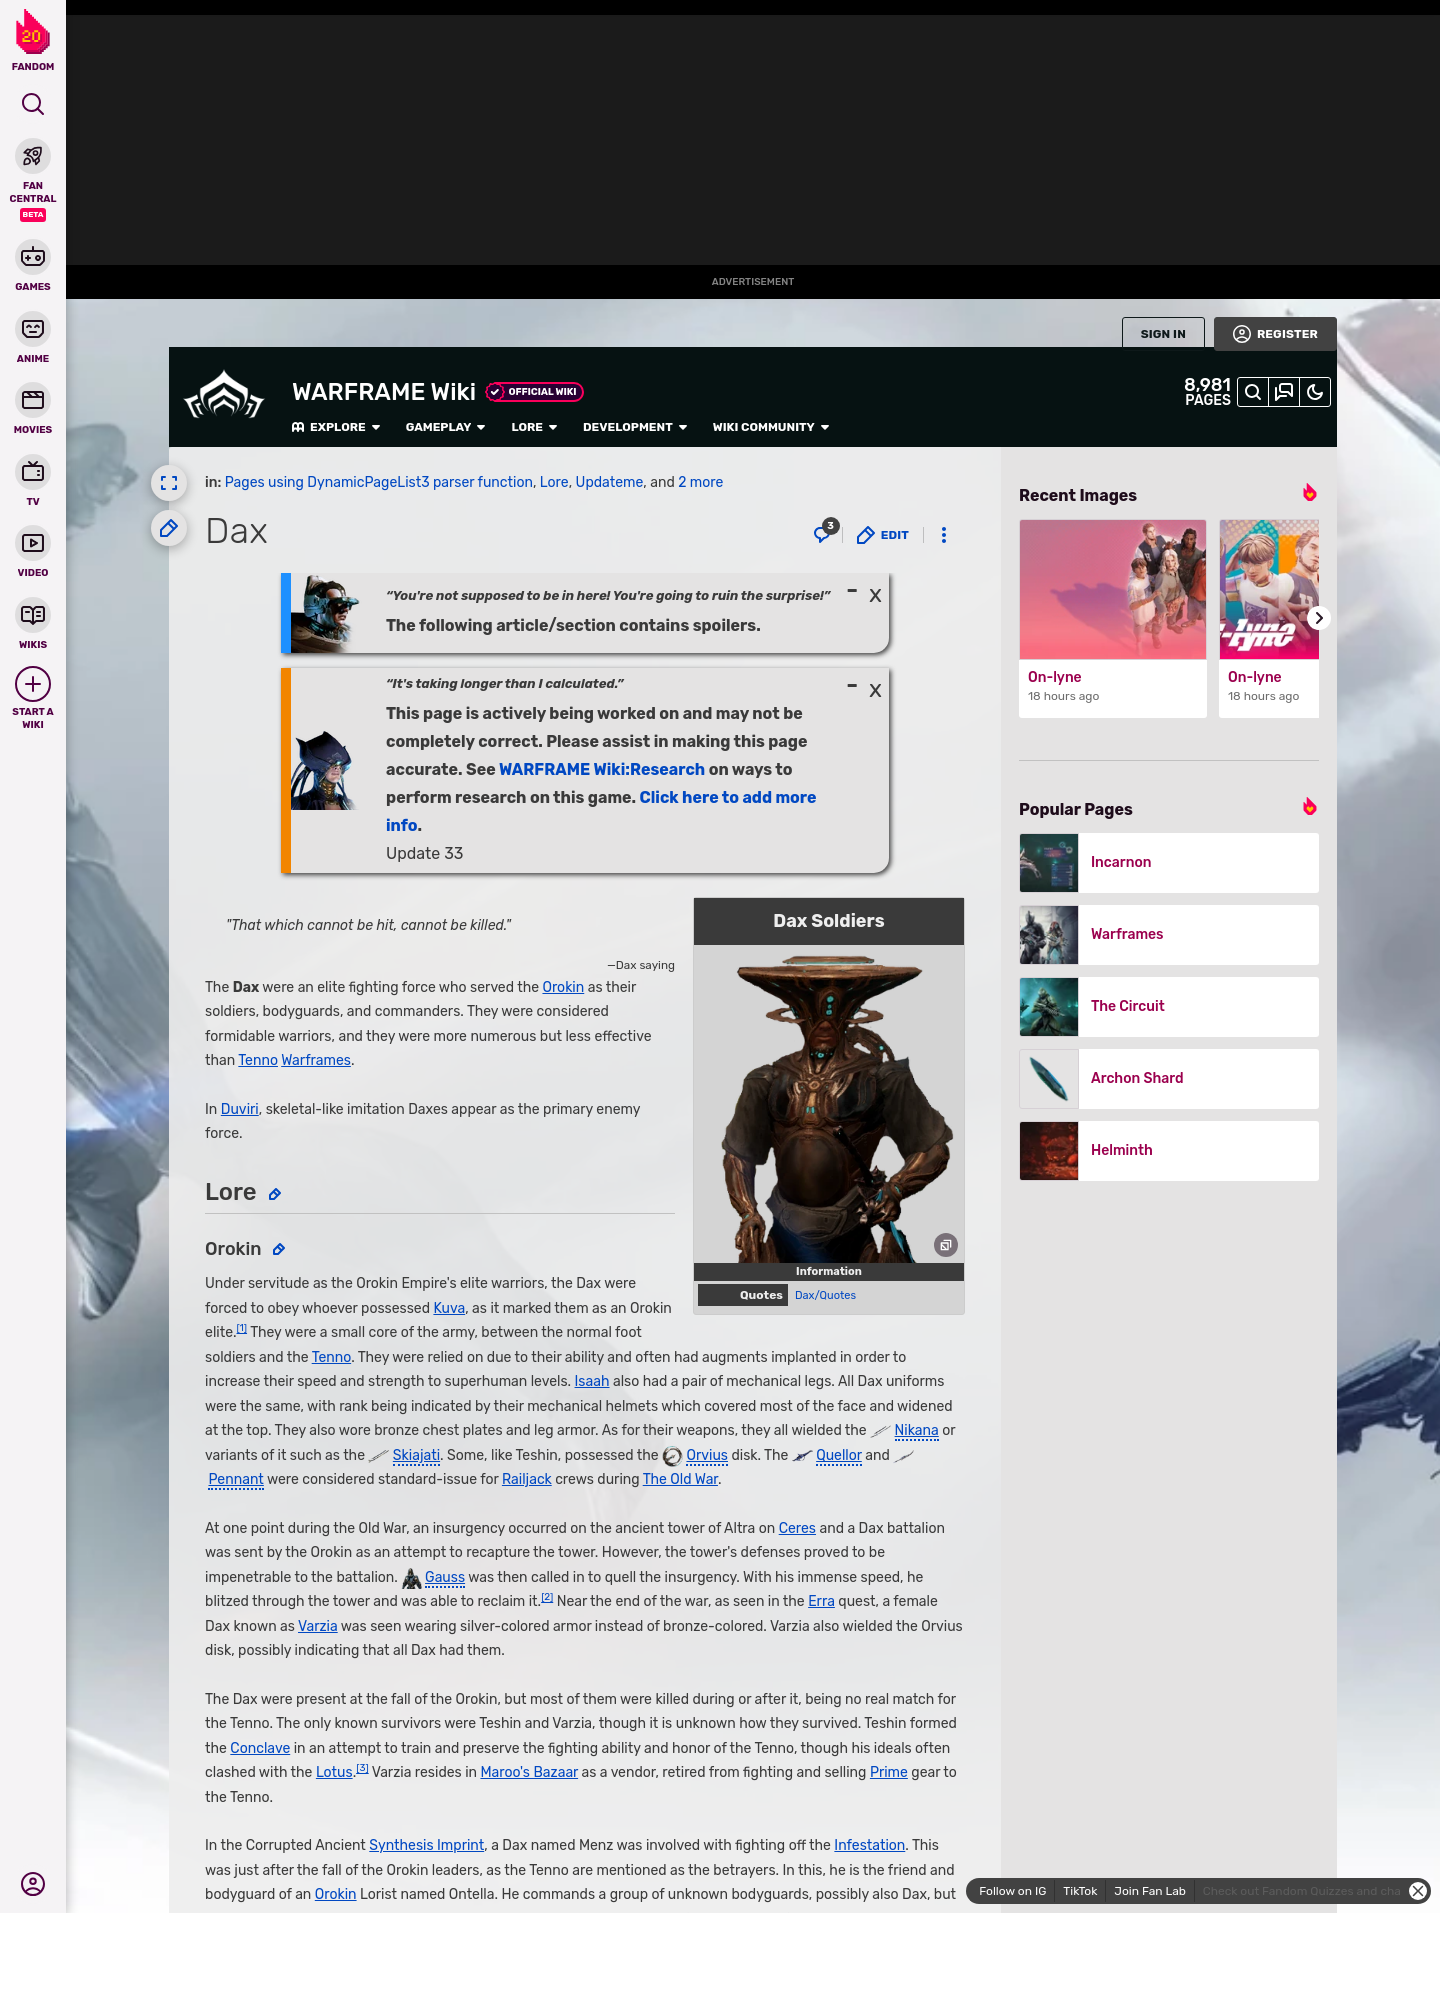The width and height of the screenshot is (1440, 2000).
Task: Open Pages using DynamicPageList3 category link
Action: tap(379, 482)
